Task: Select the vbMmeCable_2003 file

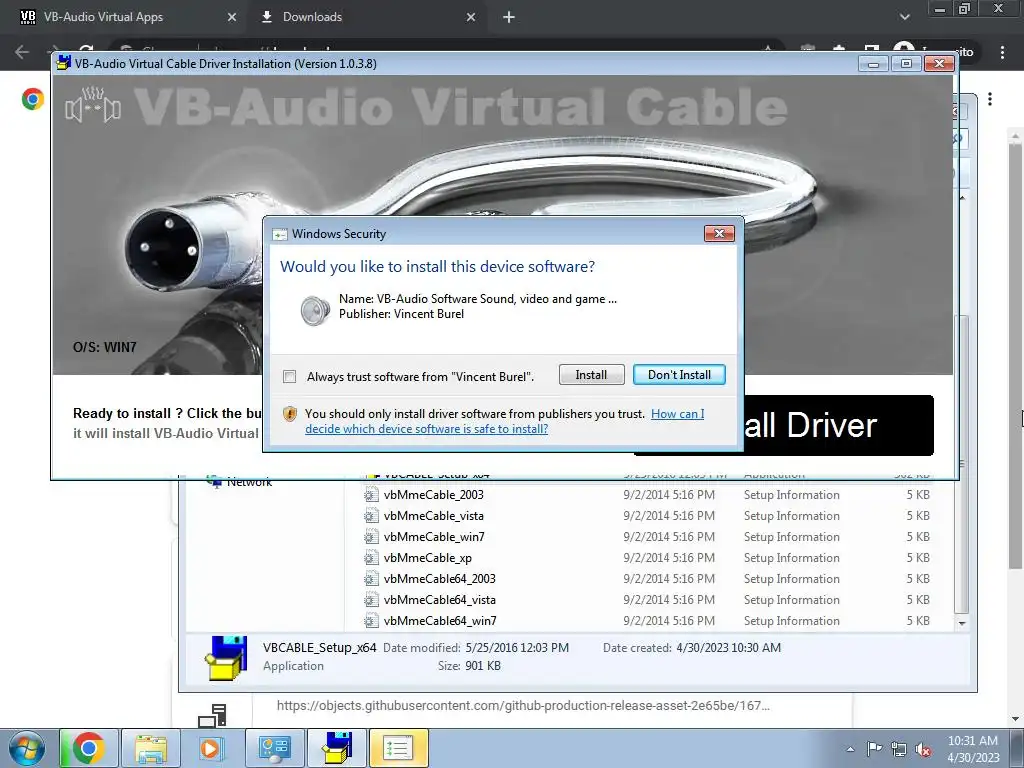Action: coord(434,495)
